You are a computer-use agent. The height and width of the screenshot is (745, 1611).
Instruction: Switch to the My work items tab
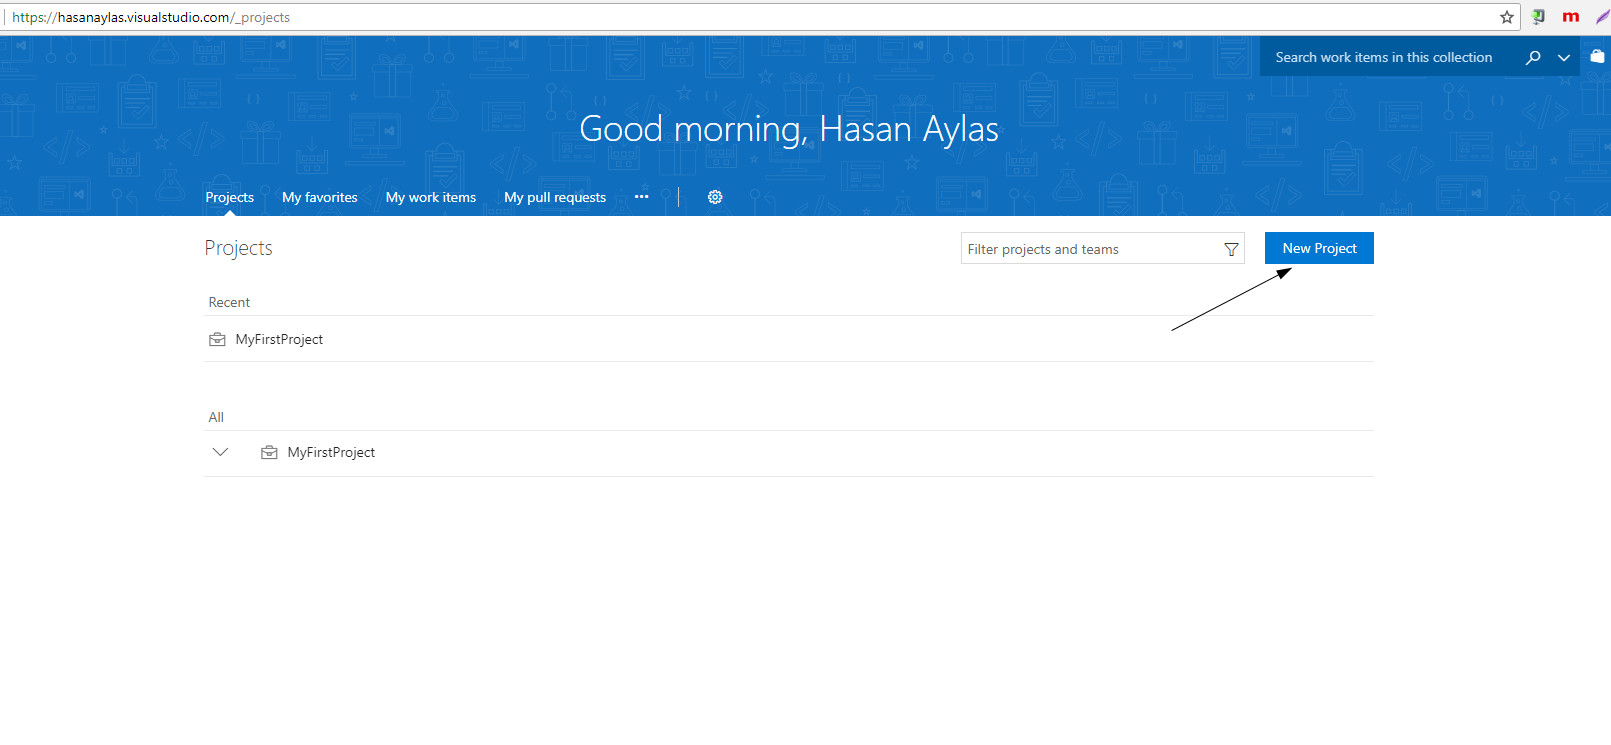431,197
